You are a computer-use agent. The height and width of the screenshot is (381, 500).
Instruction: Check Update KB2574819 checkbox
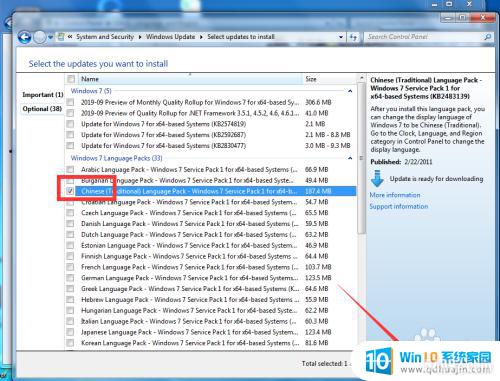click(x=70, y=124)
